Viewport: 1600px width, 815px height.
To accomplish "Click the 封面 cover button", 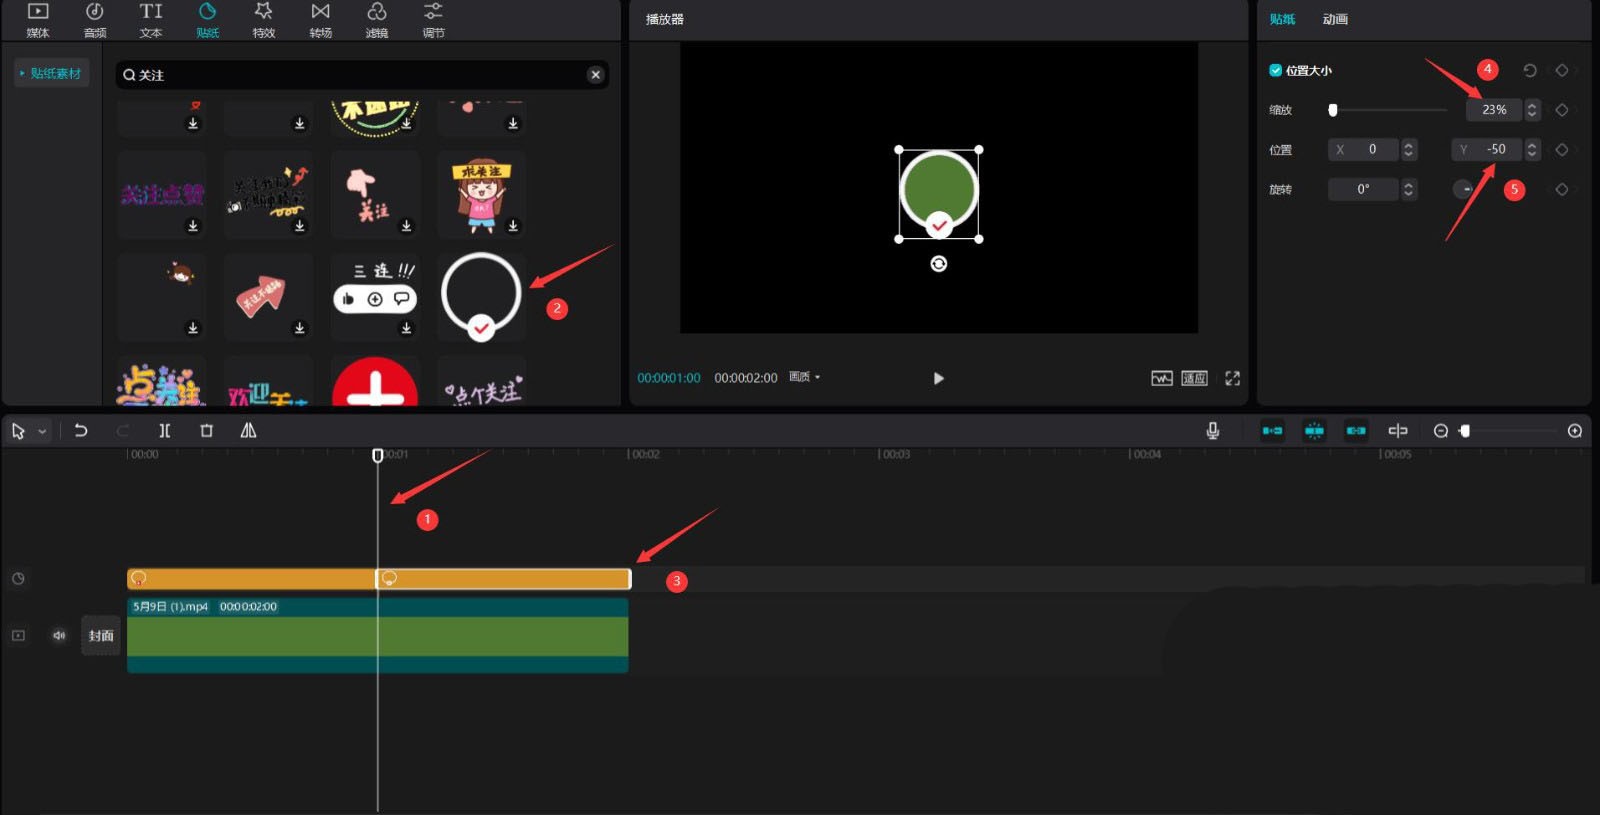I will coord(100,636).
